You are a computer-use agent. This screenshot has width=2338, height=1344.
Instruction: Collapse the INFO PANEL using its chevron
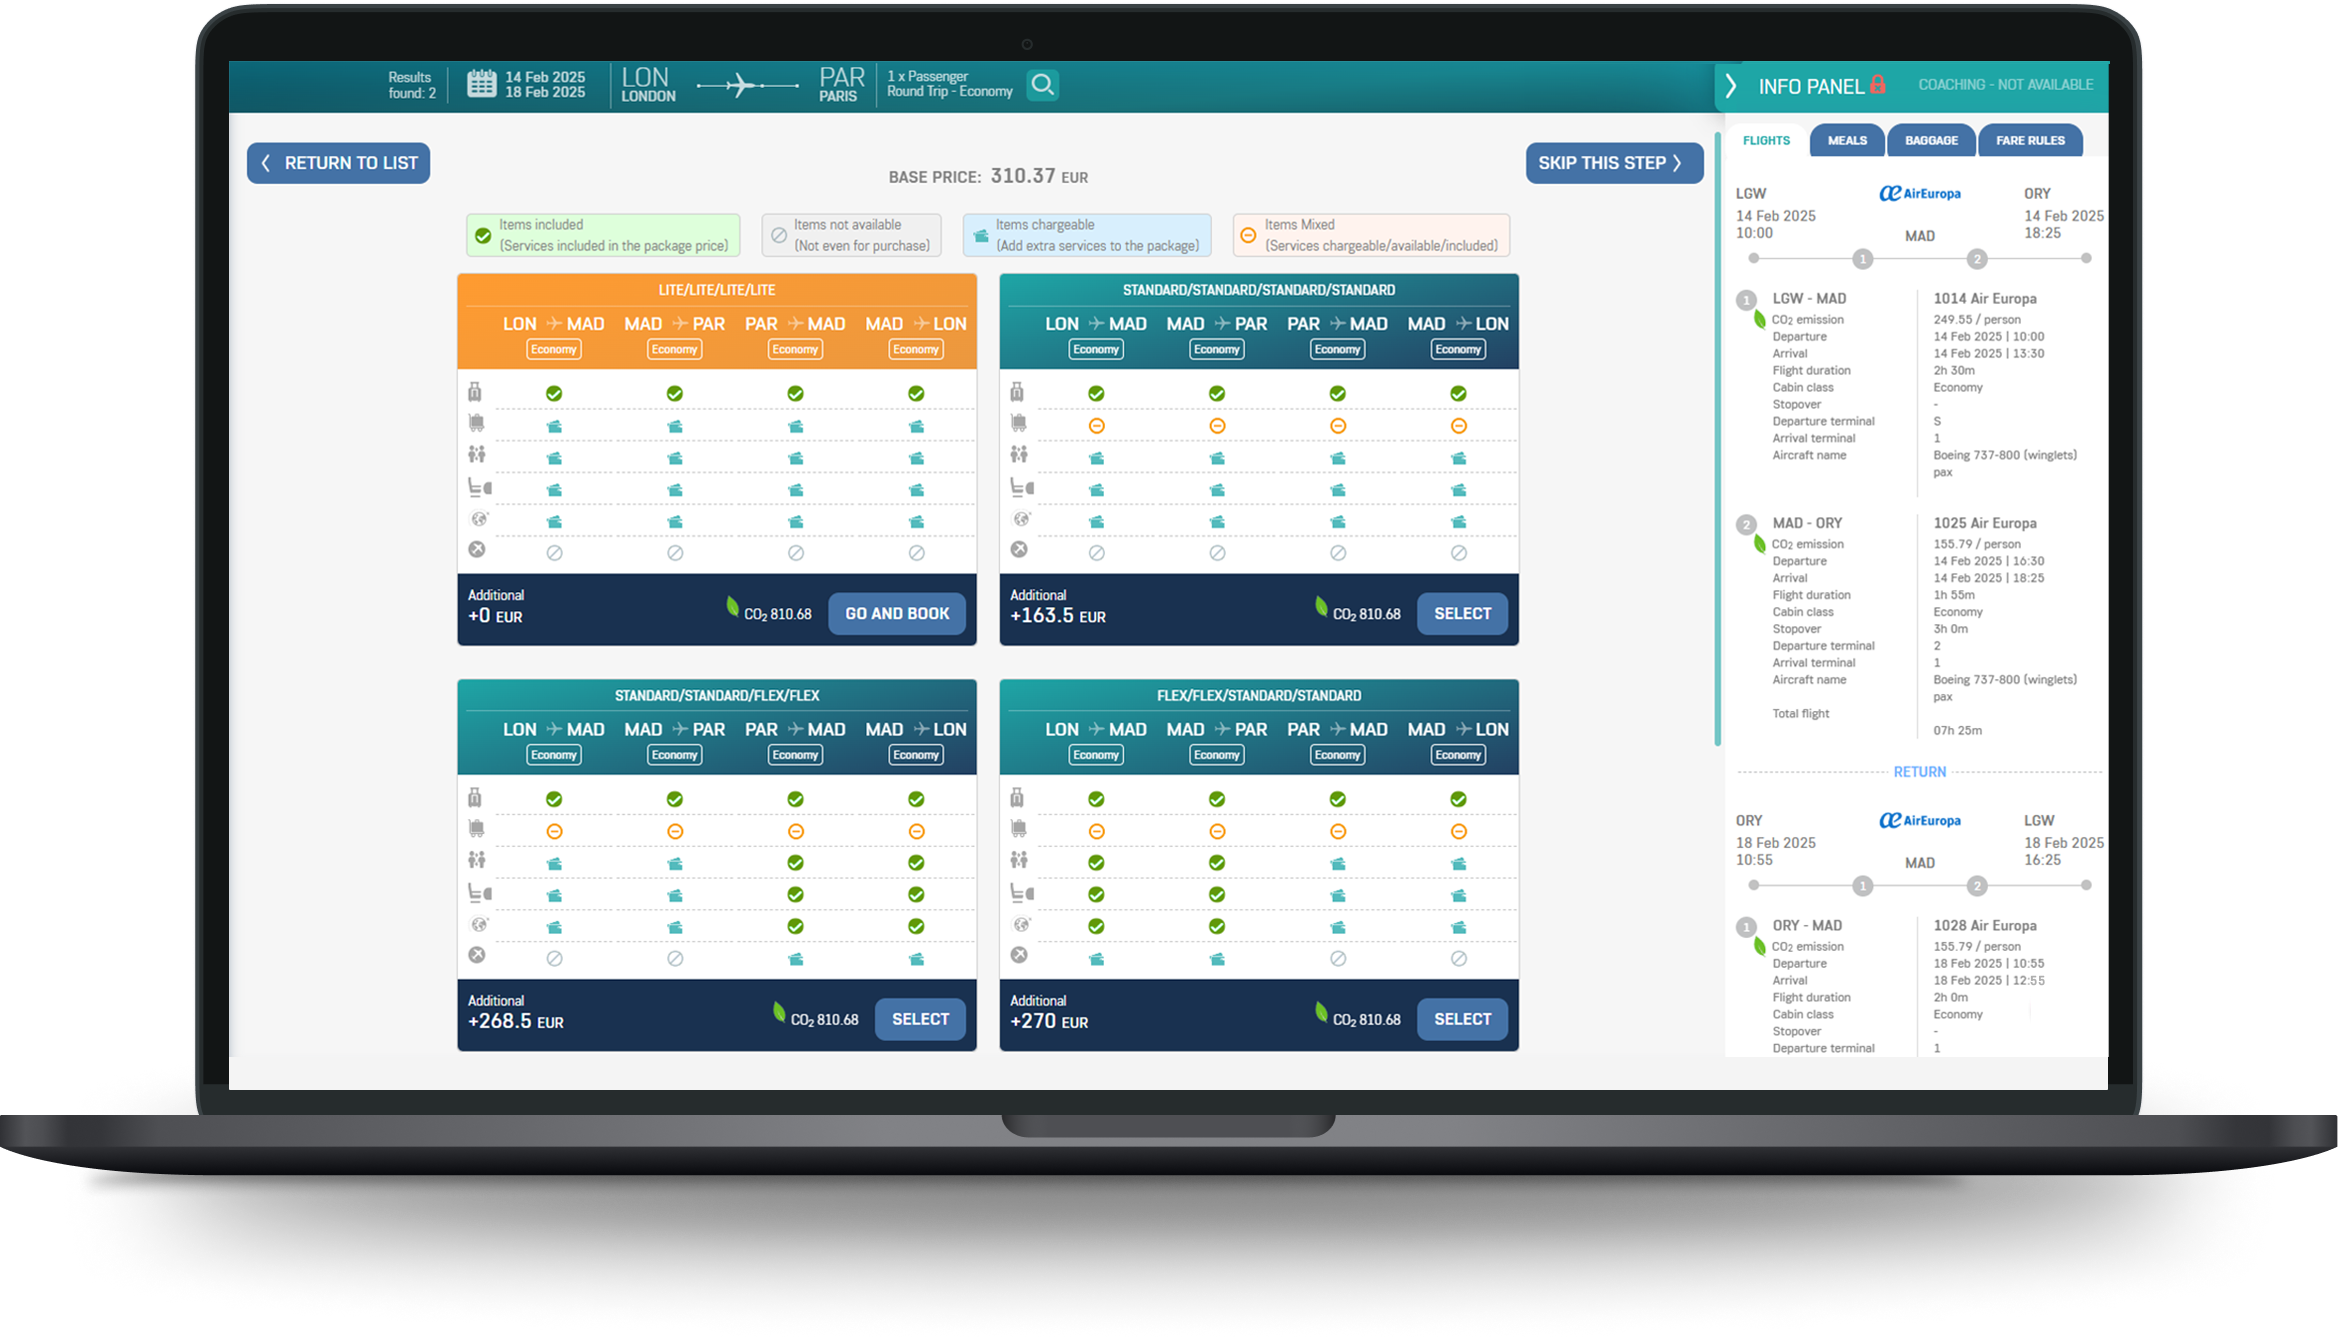(x=1731, y=86)
